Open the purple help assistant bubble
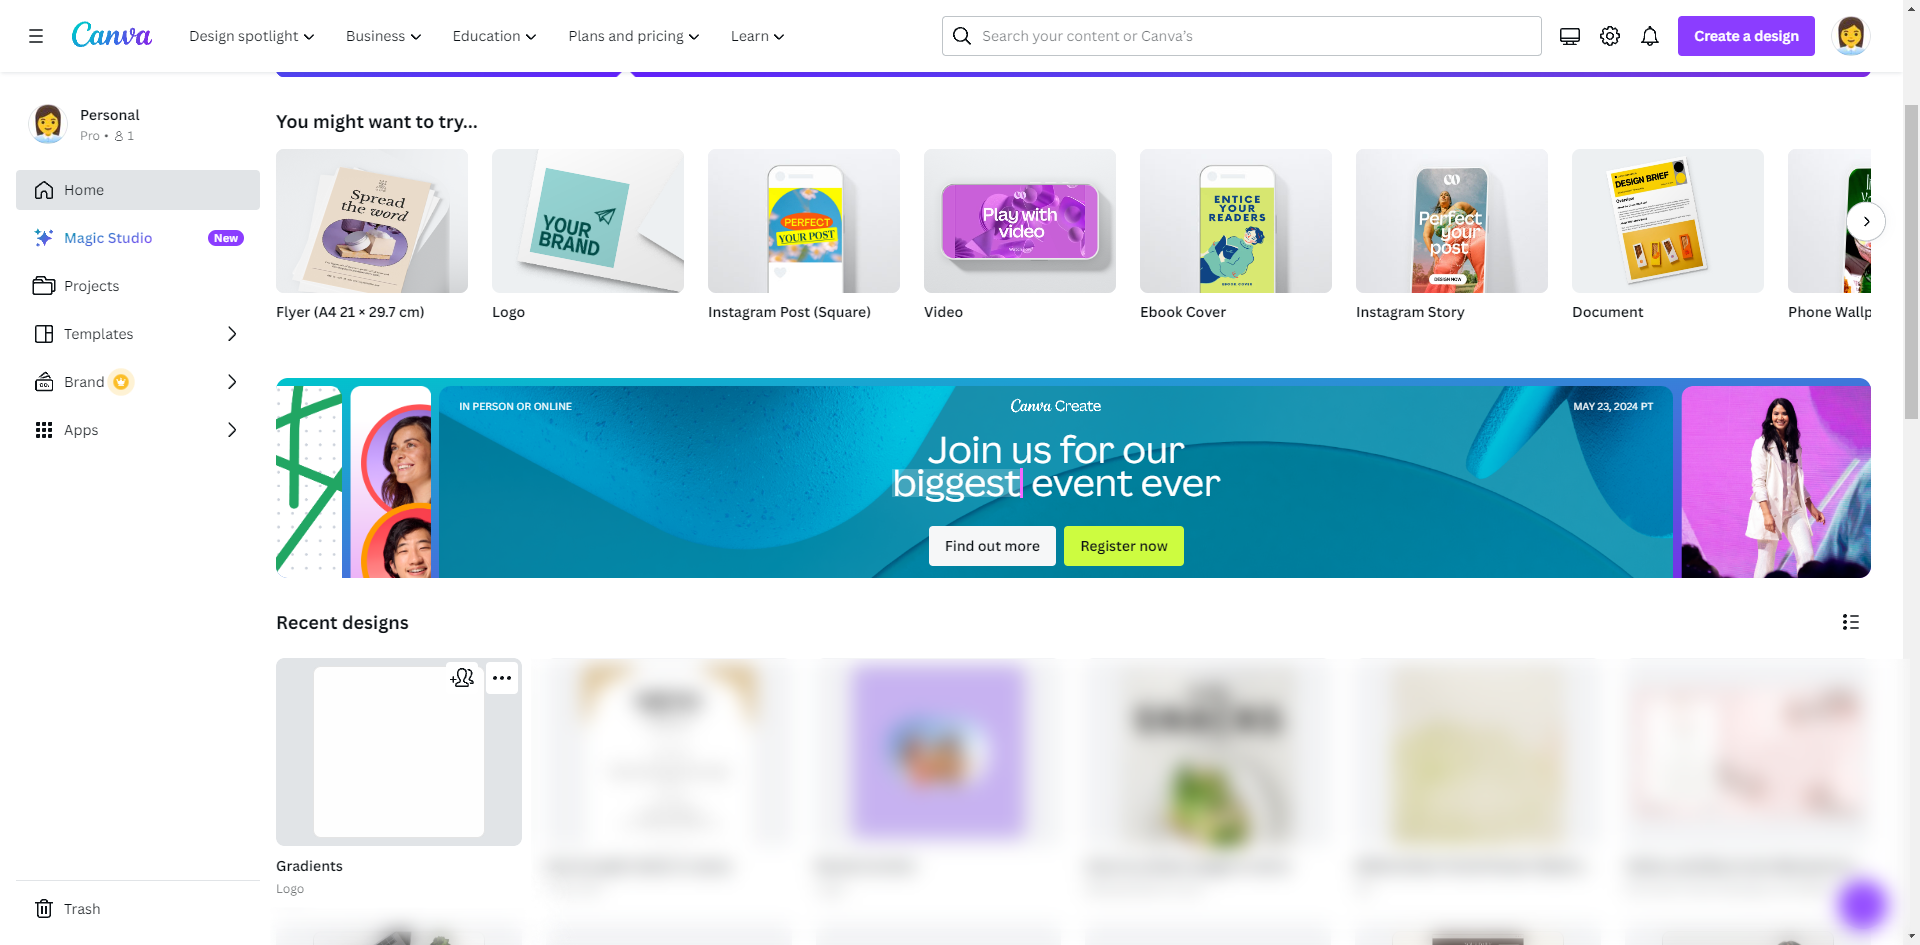The height and width of the screenshot is (945, 1920). tap(1863, 904)
